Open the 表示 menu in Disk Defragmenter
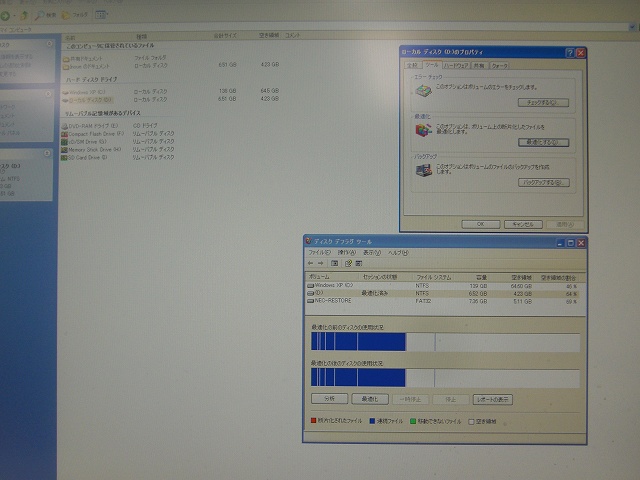640x480 pixels. (371, 253)
